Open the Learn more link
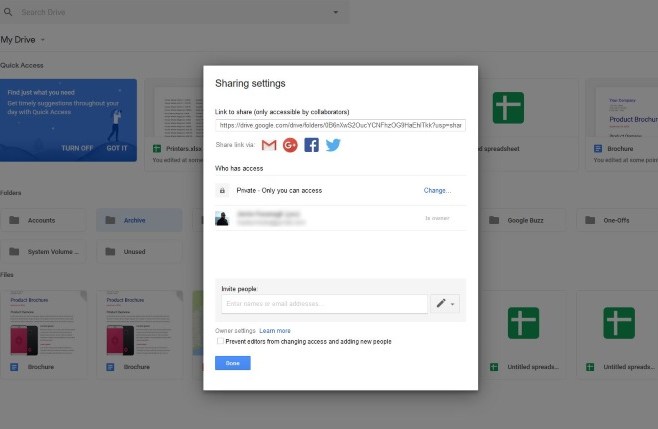 point(275,331)
